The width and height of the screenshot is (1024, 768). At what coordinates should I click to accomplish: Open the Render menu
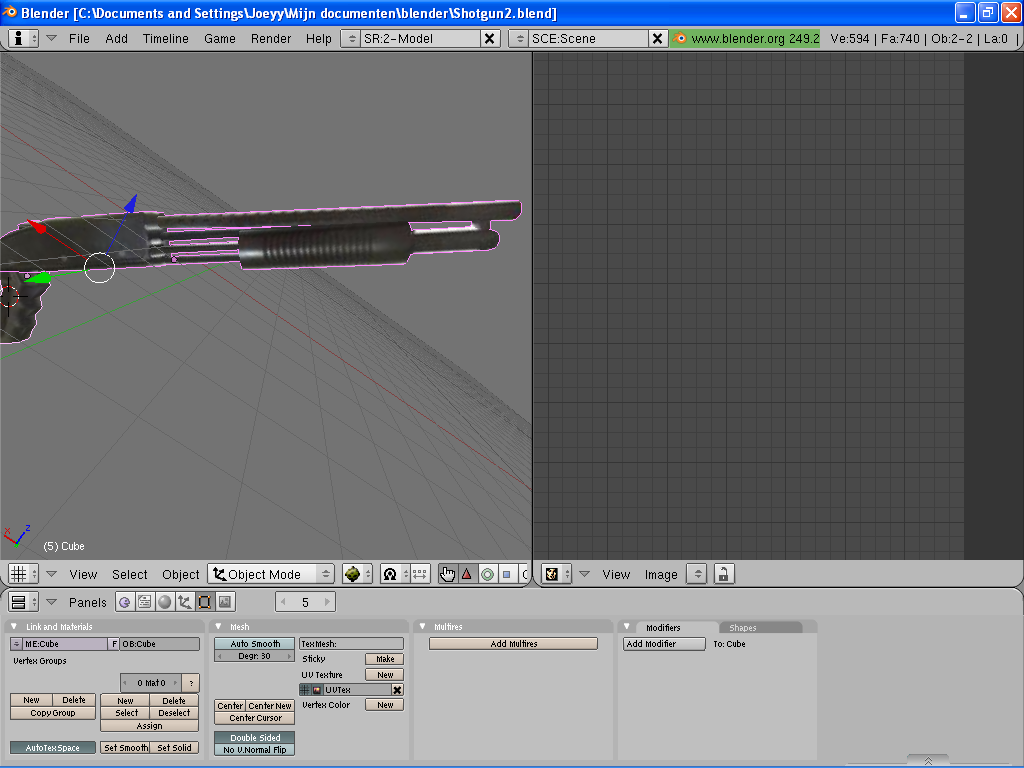(x=271, y=38)
